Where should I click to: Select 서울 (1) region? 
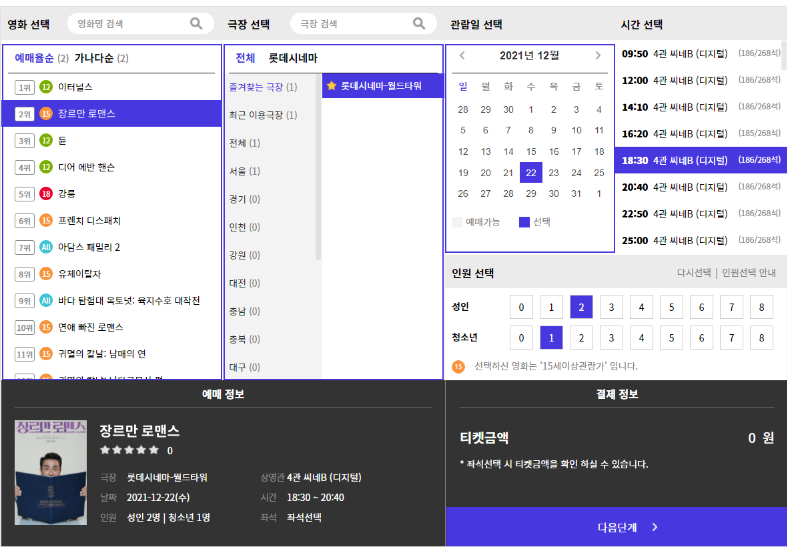[245, 171]
